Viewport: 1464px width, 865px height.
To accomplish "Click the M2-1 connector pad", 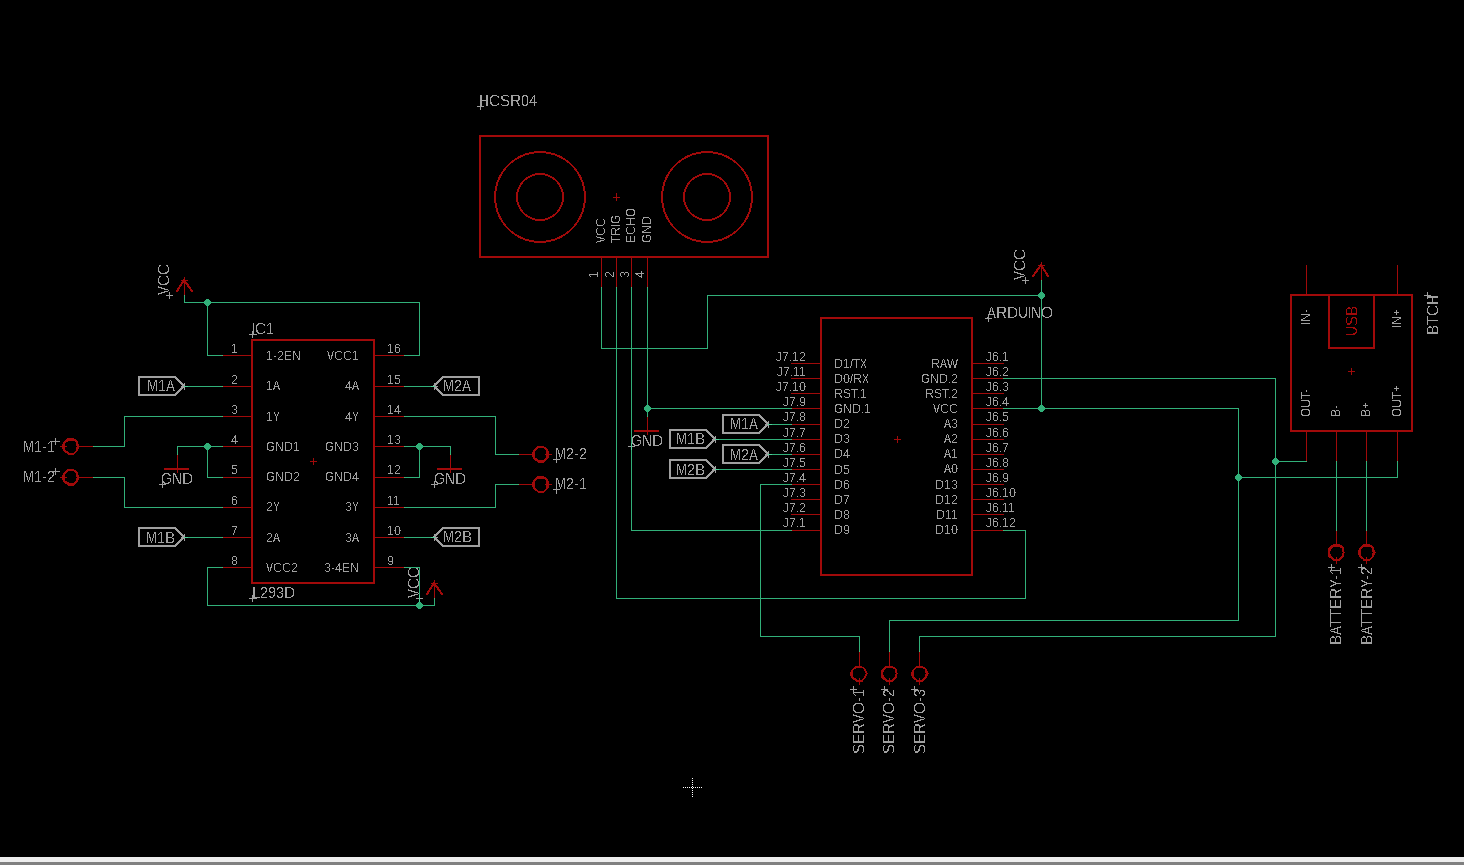I will point(541,485).
